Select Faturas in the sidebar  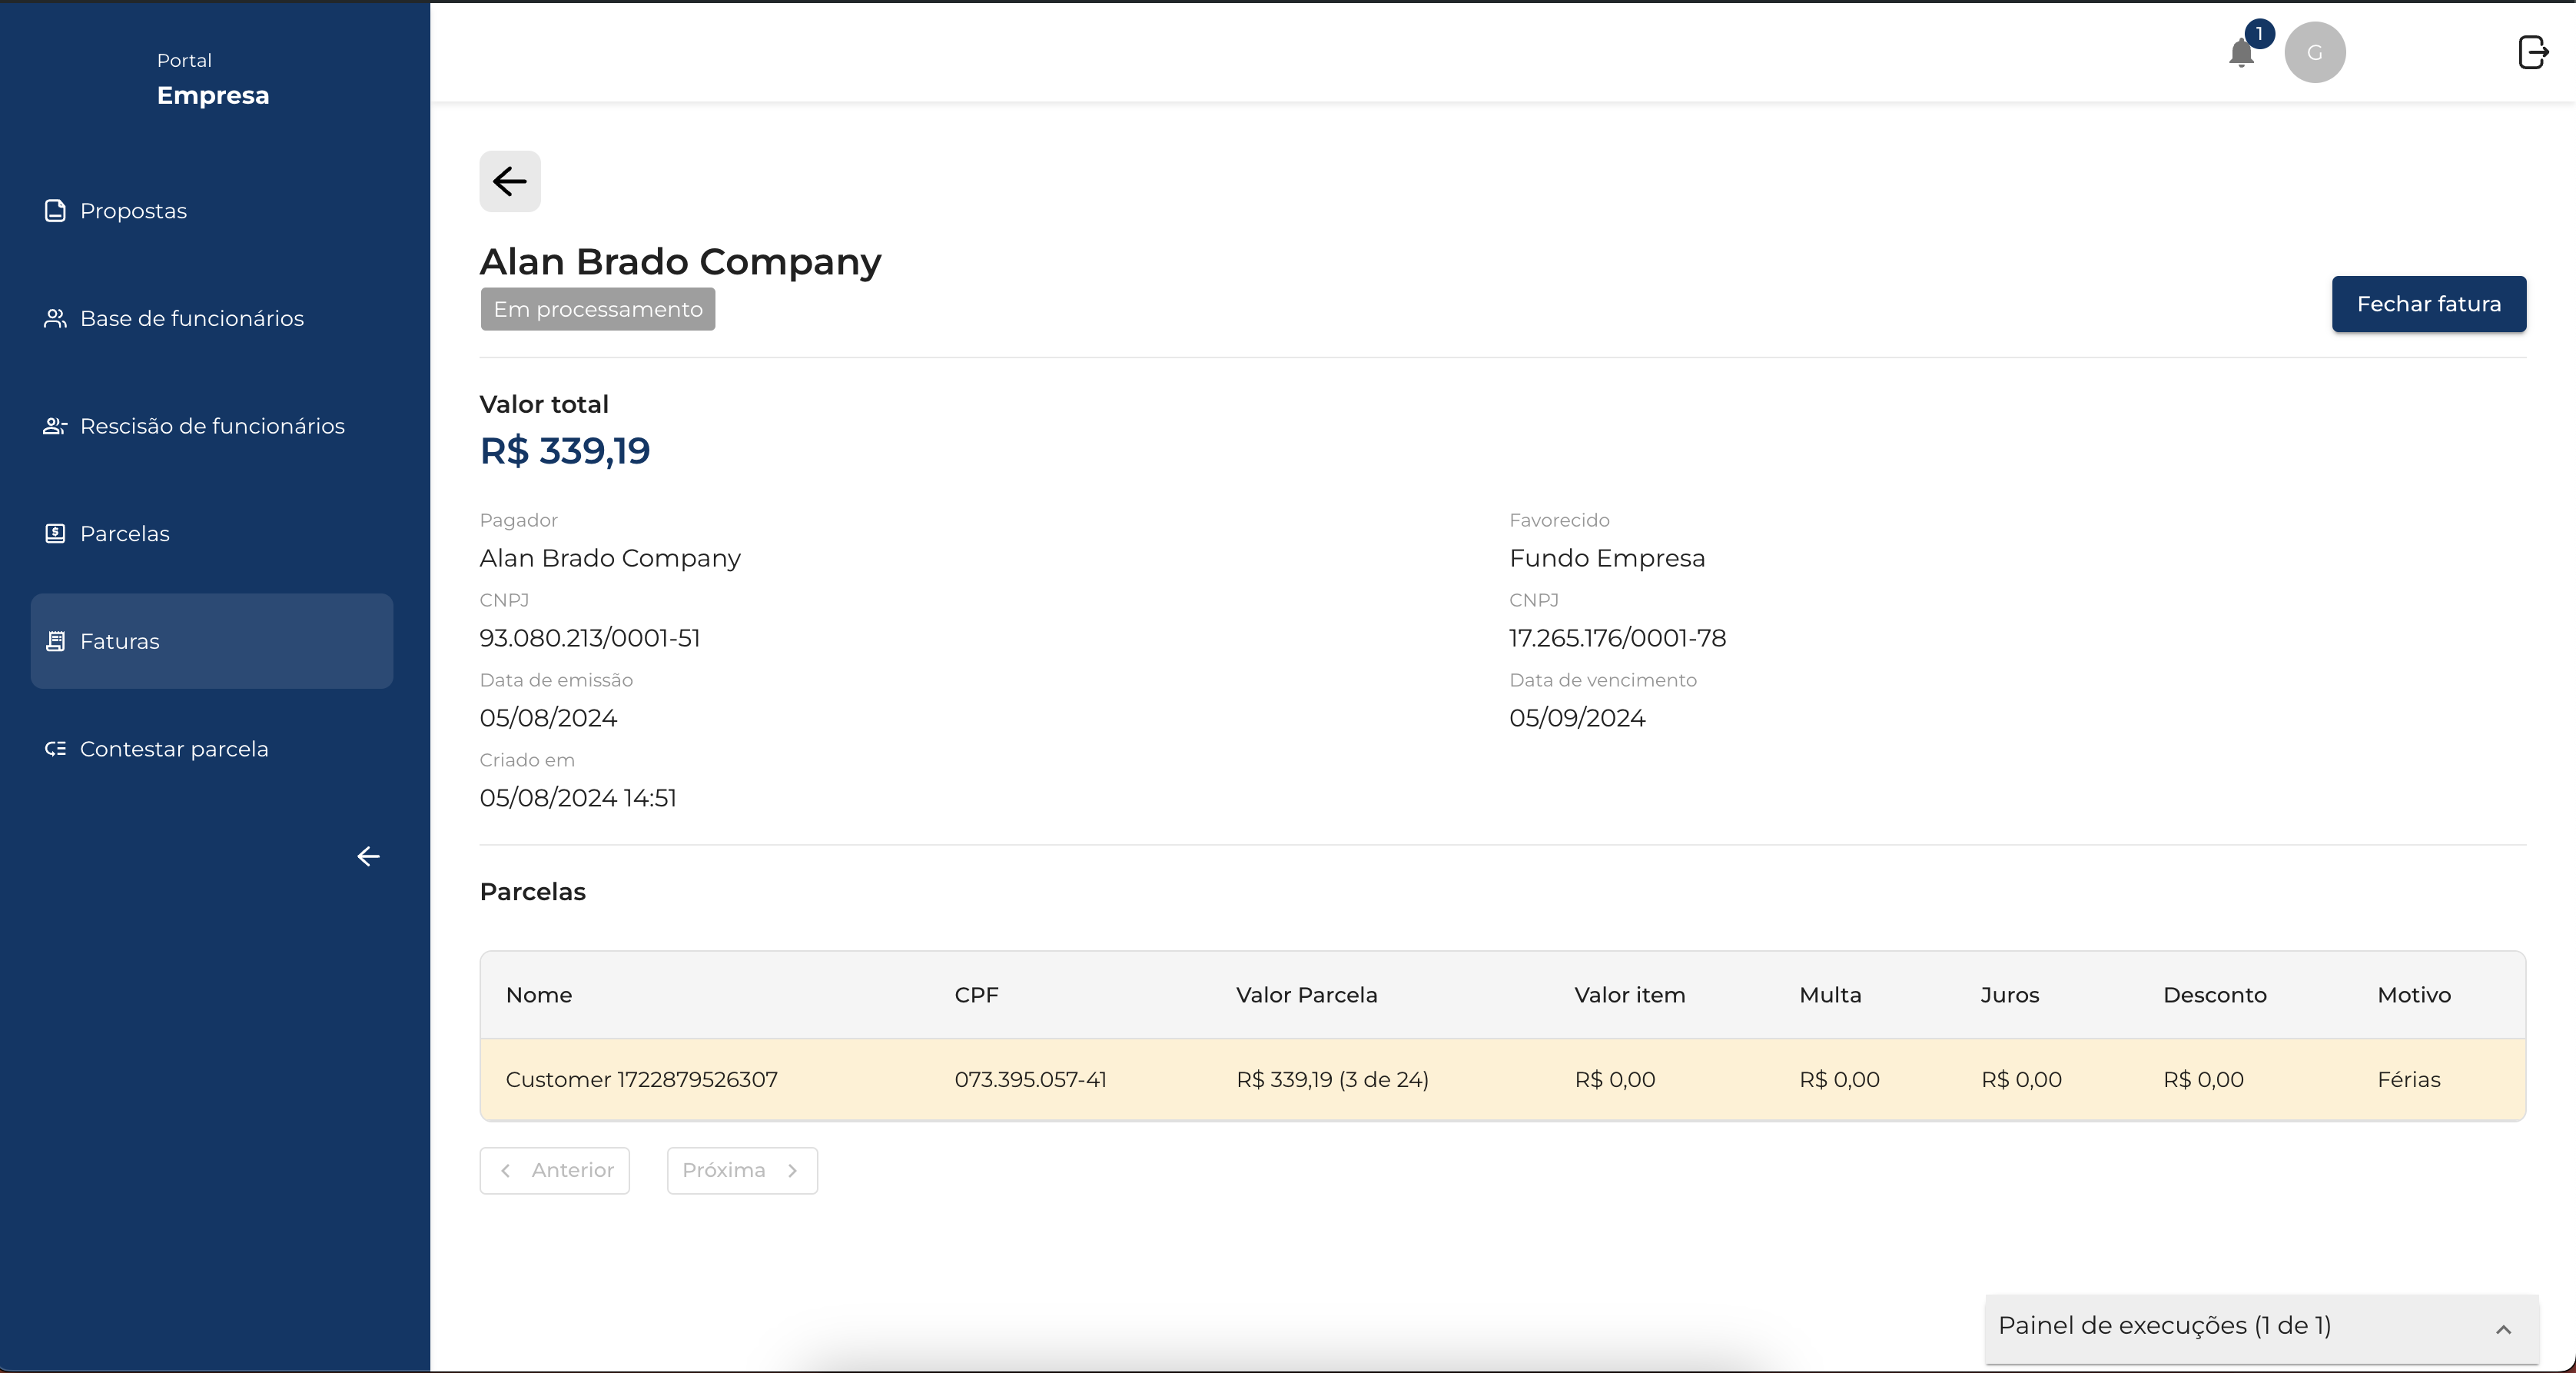tap(211, 641)
